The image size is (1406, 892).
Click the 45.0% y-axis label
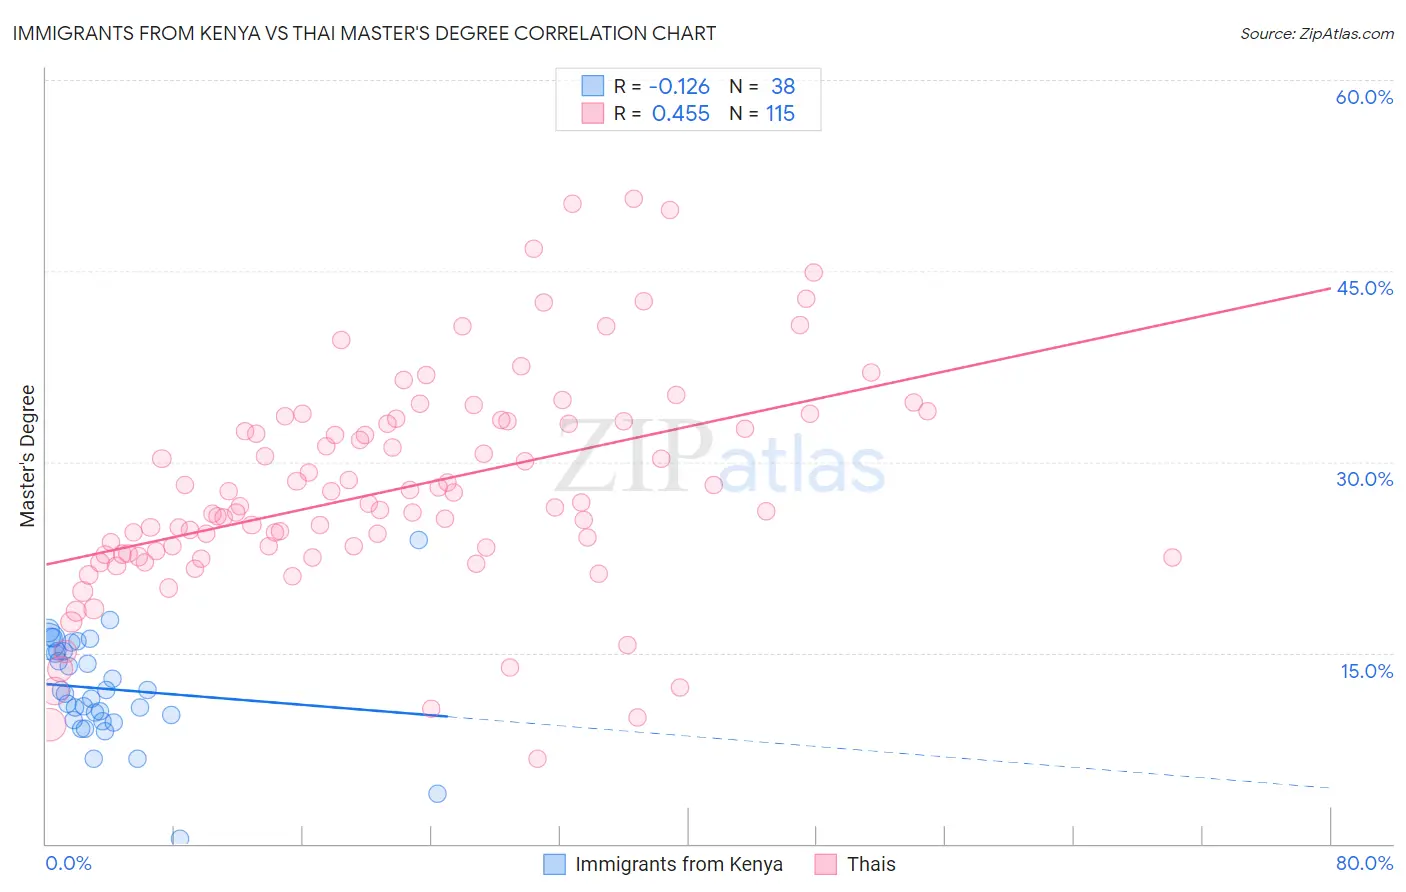(x=1364, y=288)
